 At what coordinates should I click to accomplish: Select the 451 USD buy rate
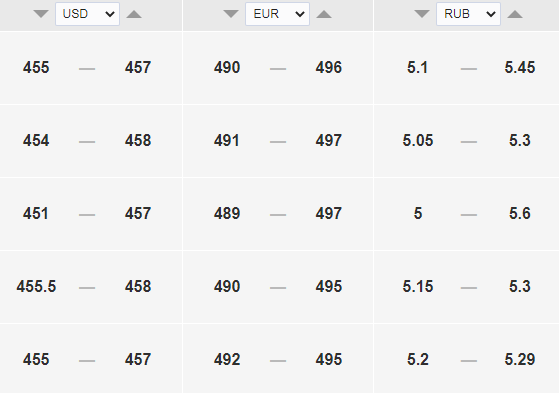tap(36, 214)
